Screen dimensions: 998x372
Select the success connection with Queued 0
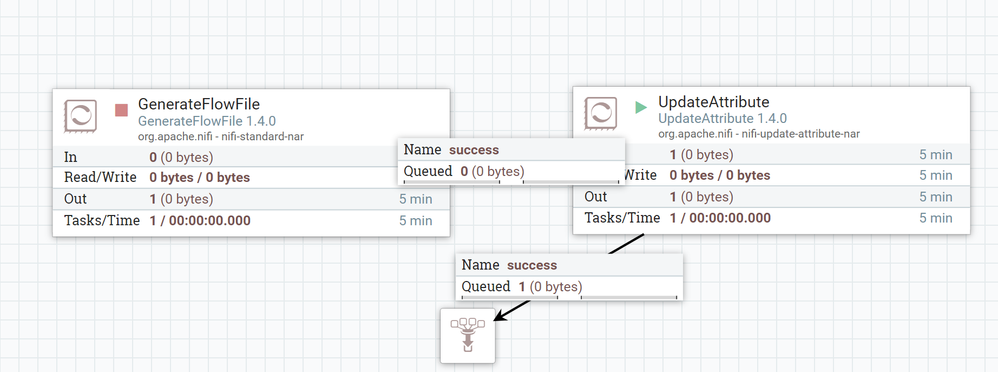pyautogui.click(x=511, y=161)
